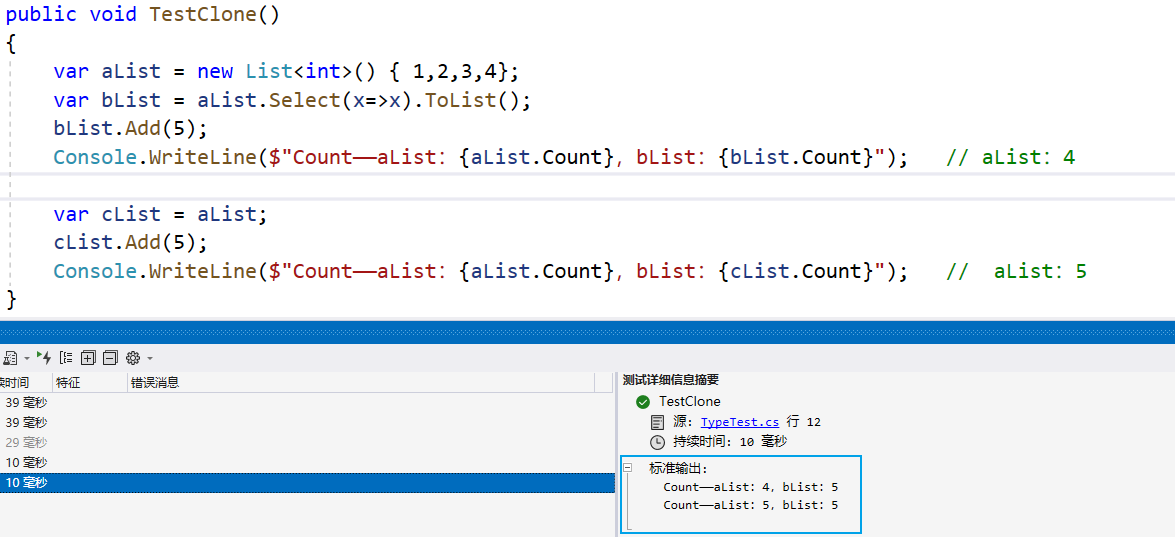1175x537 pixels.
Task: Open the TypeTest.cs source link
Action: click(739, 422)
